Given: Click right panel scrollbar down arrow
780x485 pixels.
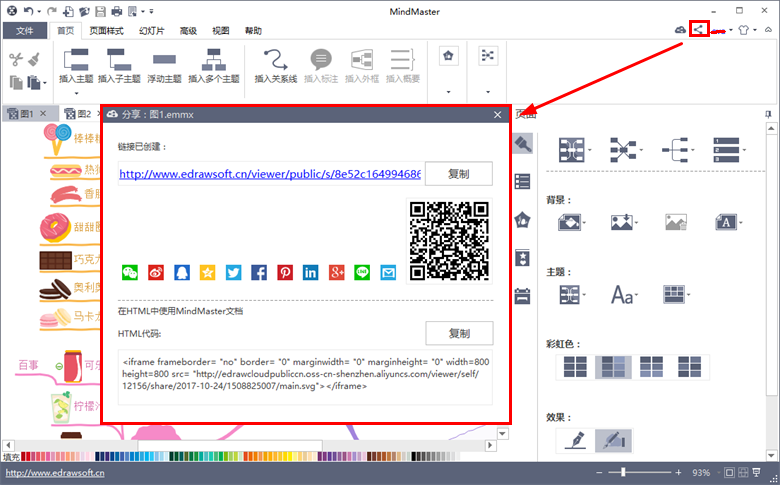Looking at the screenshot, I should point(771,455).
